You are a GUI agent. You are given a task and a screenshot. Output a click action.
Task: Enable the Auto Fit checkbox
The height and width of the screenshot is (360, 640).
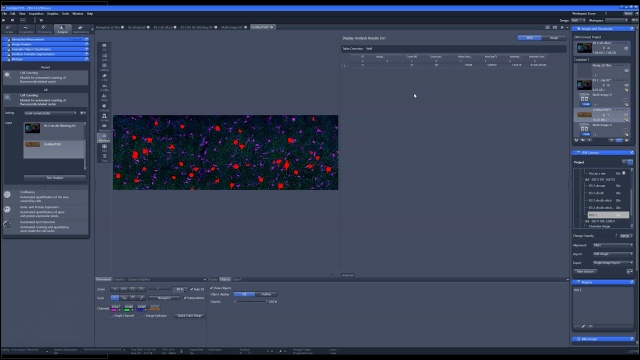point(191,289)
